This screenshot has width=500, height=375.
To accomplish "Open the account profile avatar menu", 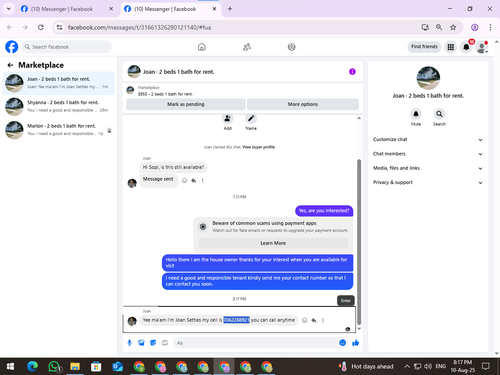I will (x=482, y=47).
